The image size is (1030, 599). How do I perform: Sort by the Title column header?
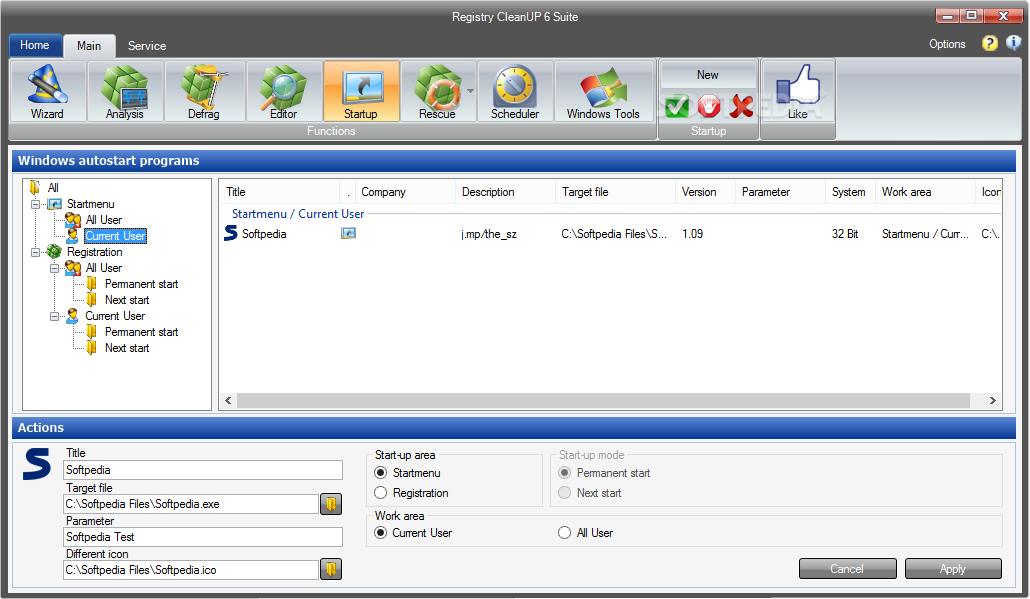280,192
